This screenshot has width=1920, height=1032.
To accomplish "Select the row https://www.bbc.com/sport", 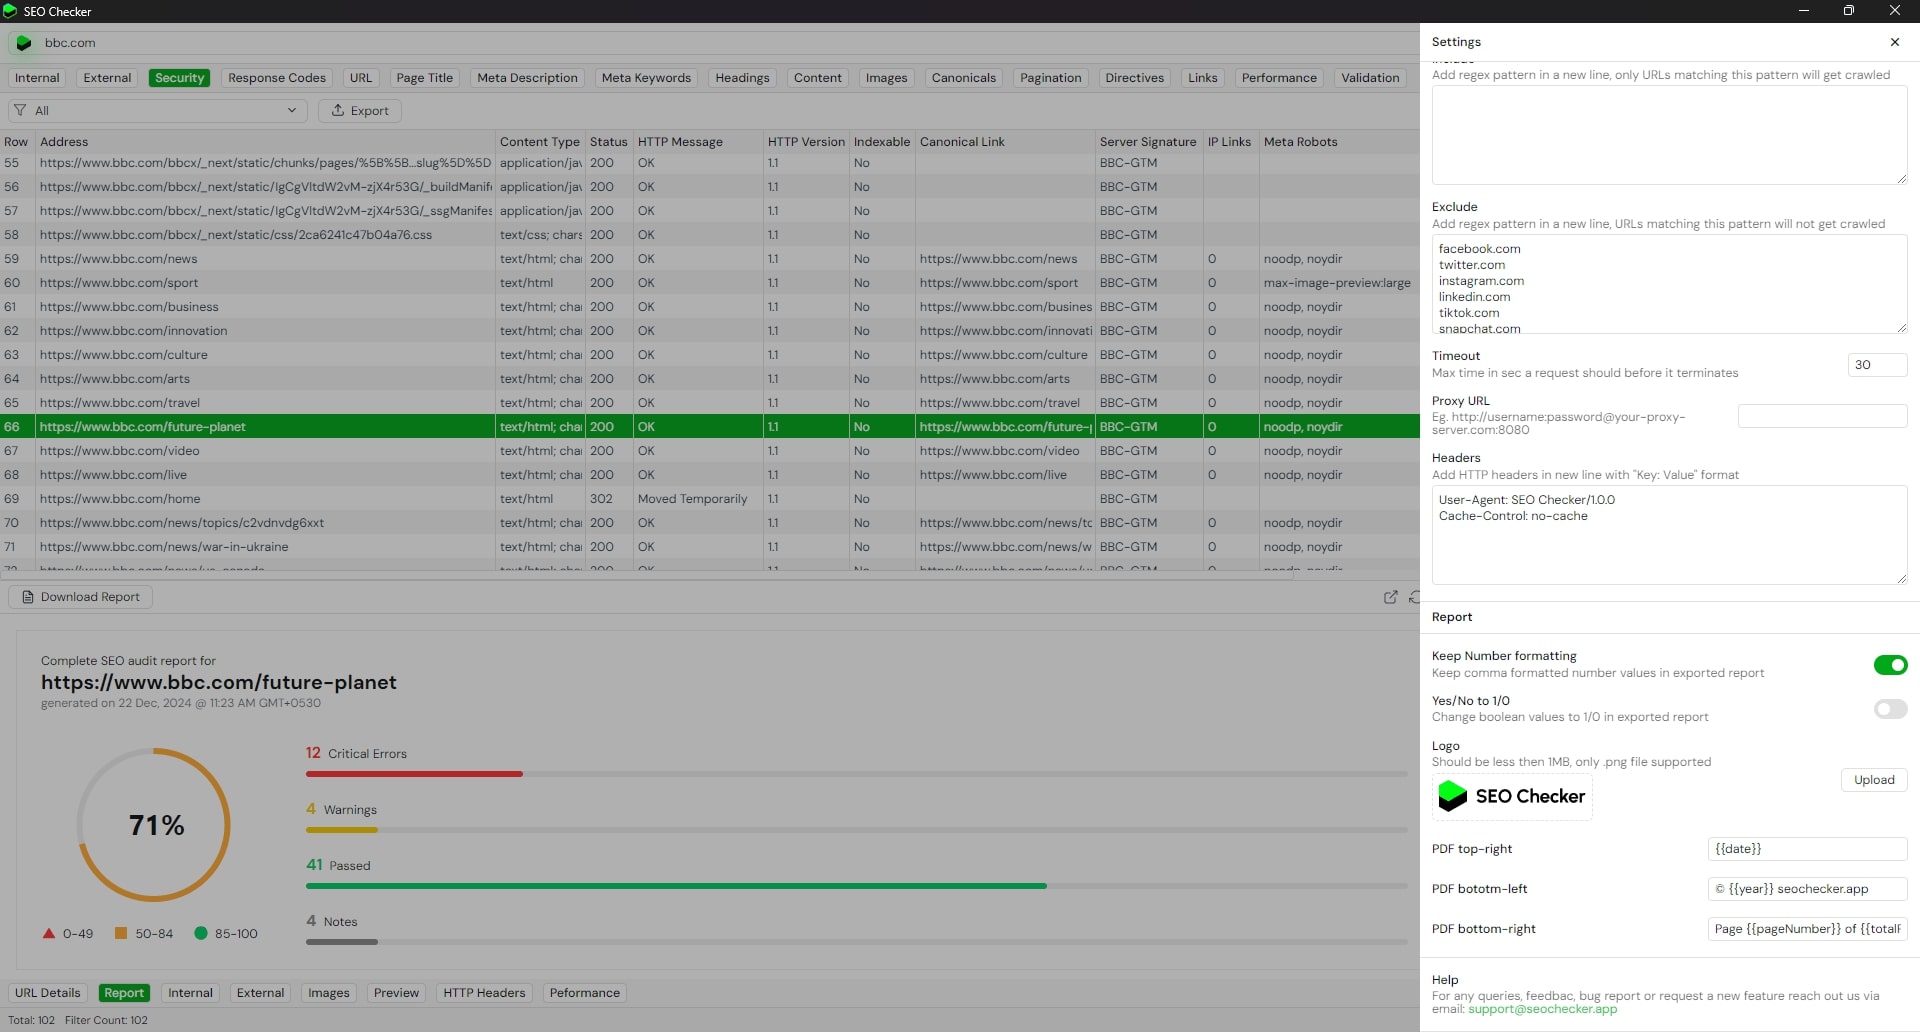I will [710, 283].
